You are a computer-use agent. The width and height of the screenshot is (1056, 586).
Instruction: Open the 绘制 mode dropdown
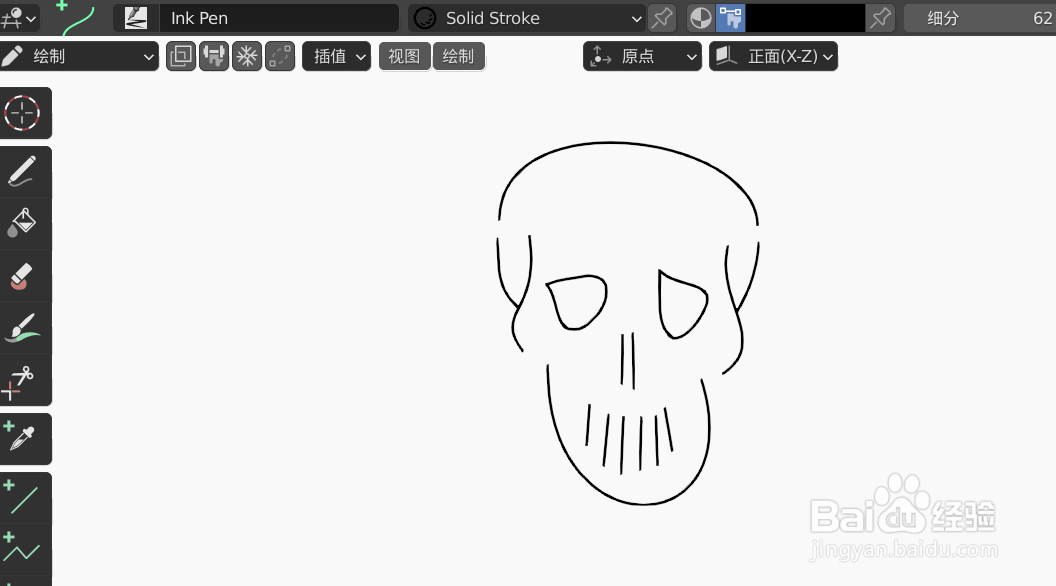(79, 57)
